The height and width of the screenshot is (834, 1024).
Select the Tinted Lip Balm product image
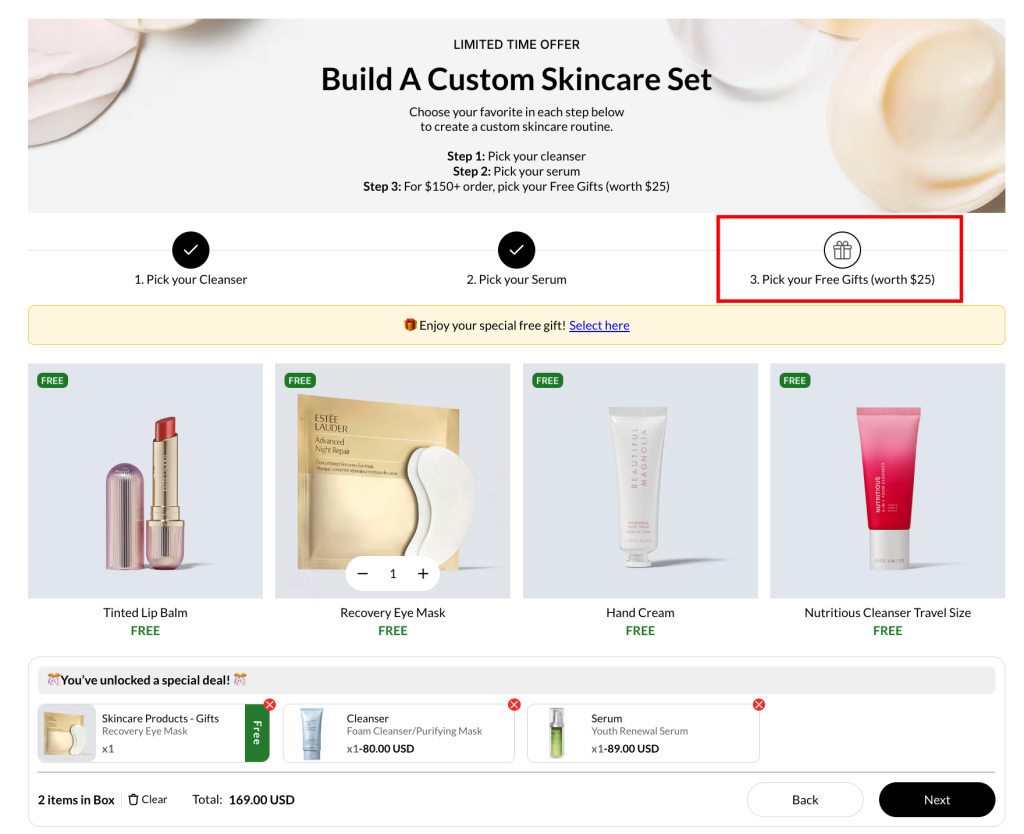145,481
